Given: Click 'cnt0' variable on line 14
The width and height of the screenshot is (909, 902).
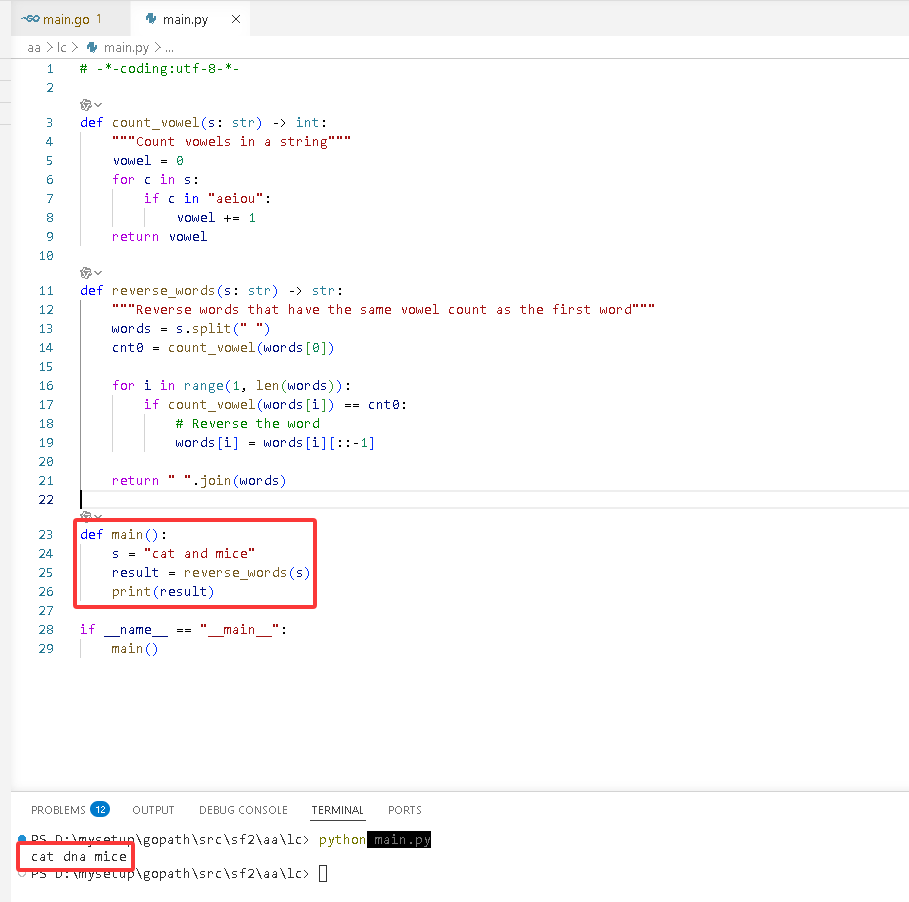Looking at the screenshot, I should tap(128, 348).
